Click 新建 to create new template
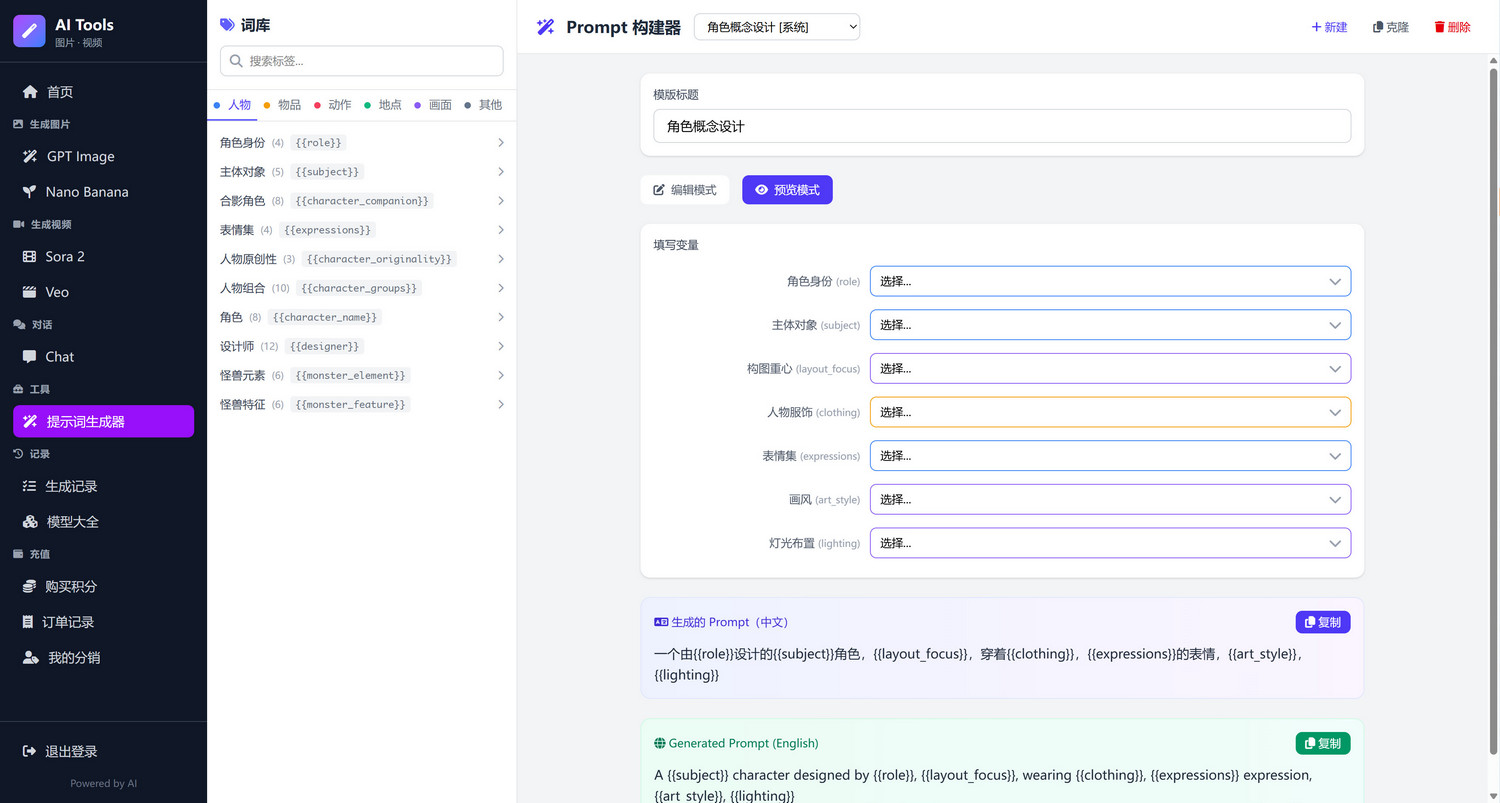This screenshot has width=1500, height=803. [1329, 27]
